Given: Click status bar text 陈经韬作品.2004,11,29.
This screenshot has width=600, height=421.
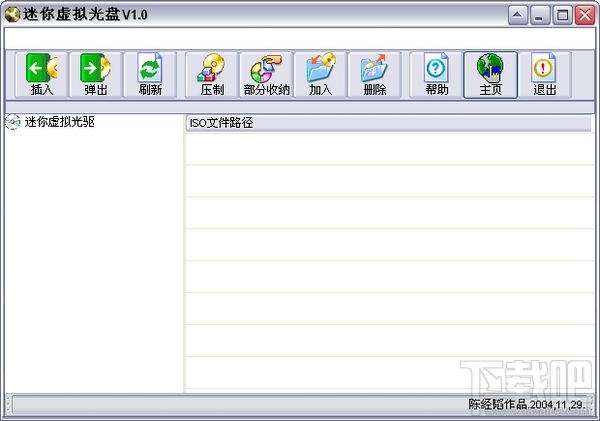Looking at the screenshot, I should pyautogui.click(x=527, y=405).
